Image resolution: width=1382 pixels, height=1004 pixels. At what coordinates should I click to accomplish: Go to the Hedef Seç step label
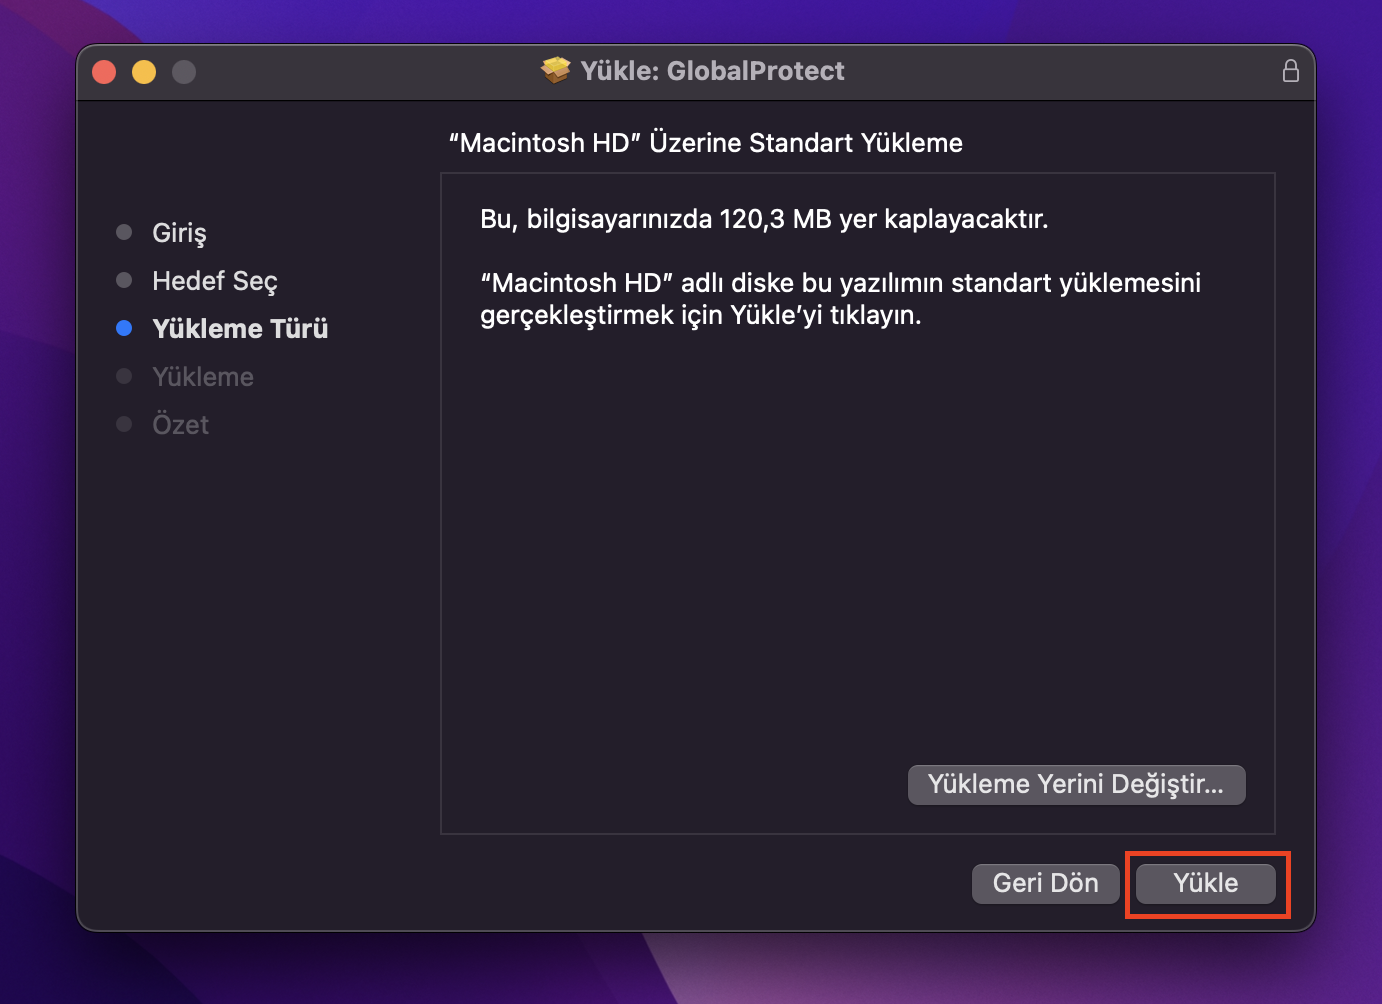coord(214,281)
